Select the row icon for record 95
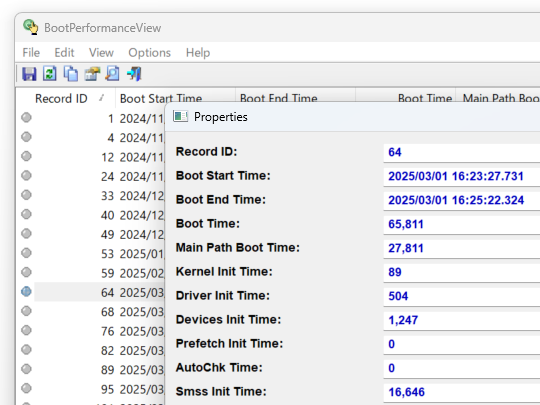Viewport: 540px width, 405px height. coord(27,388)
